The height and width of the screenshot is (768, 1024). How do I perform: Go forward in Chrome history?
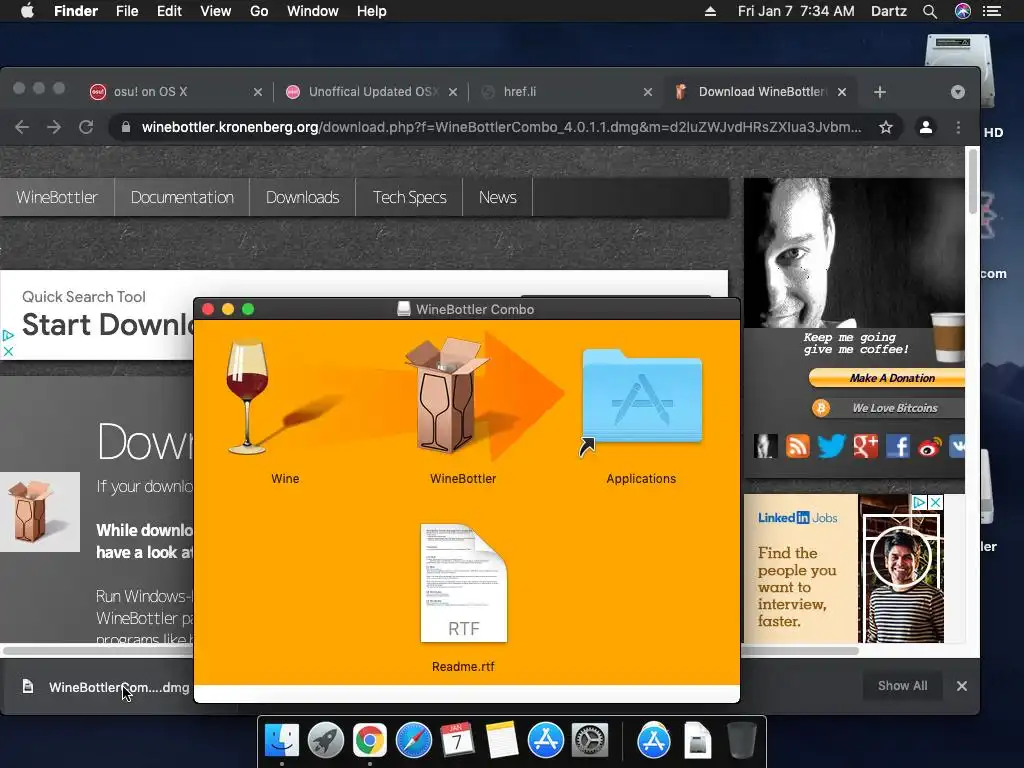54,127
